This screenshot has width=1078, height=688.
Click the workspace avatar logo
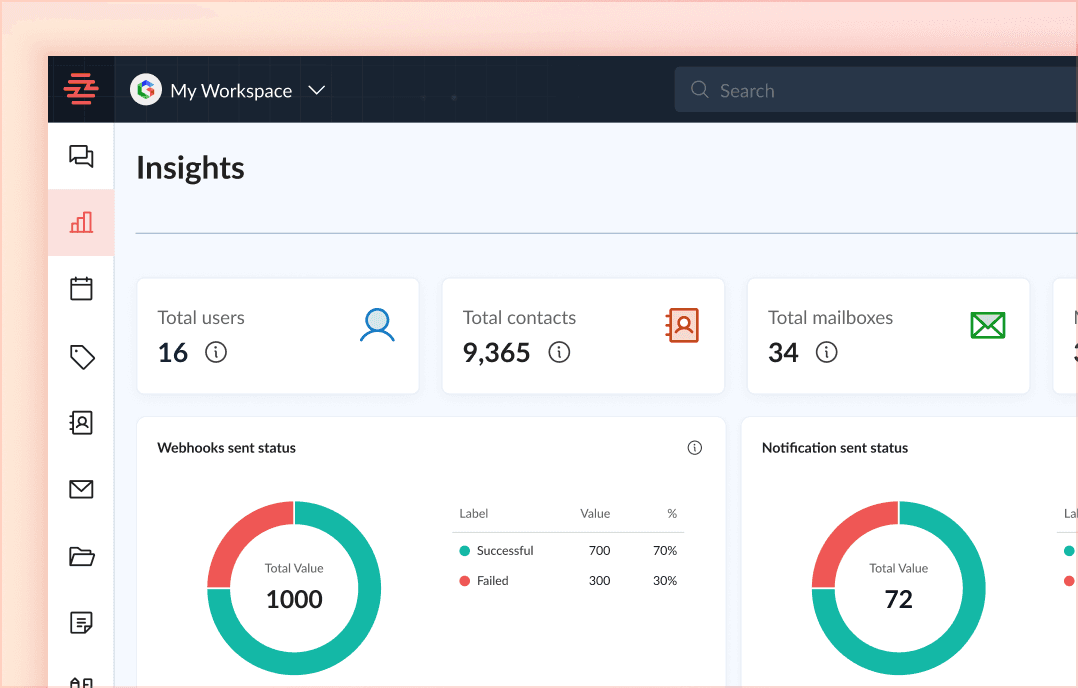146,89
